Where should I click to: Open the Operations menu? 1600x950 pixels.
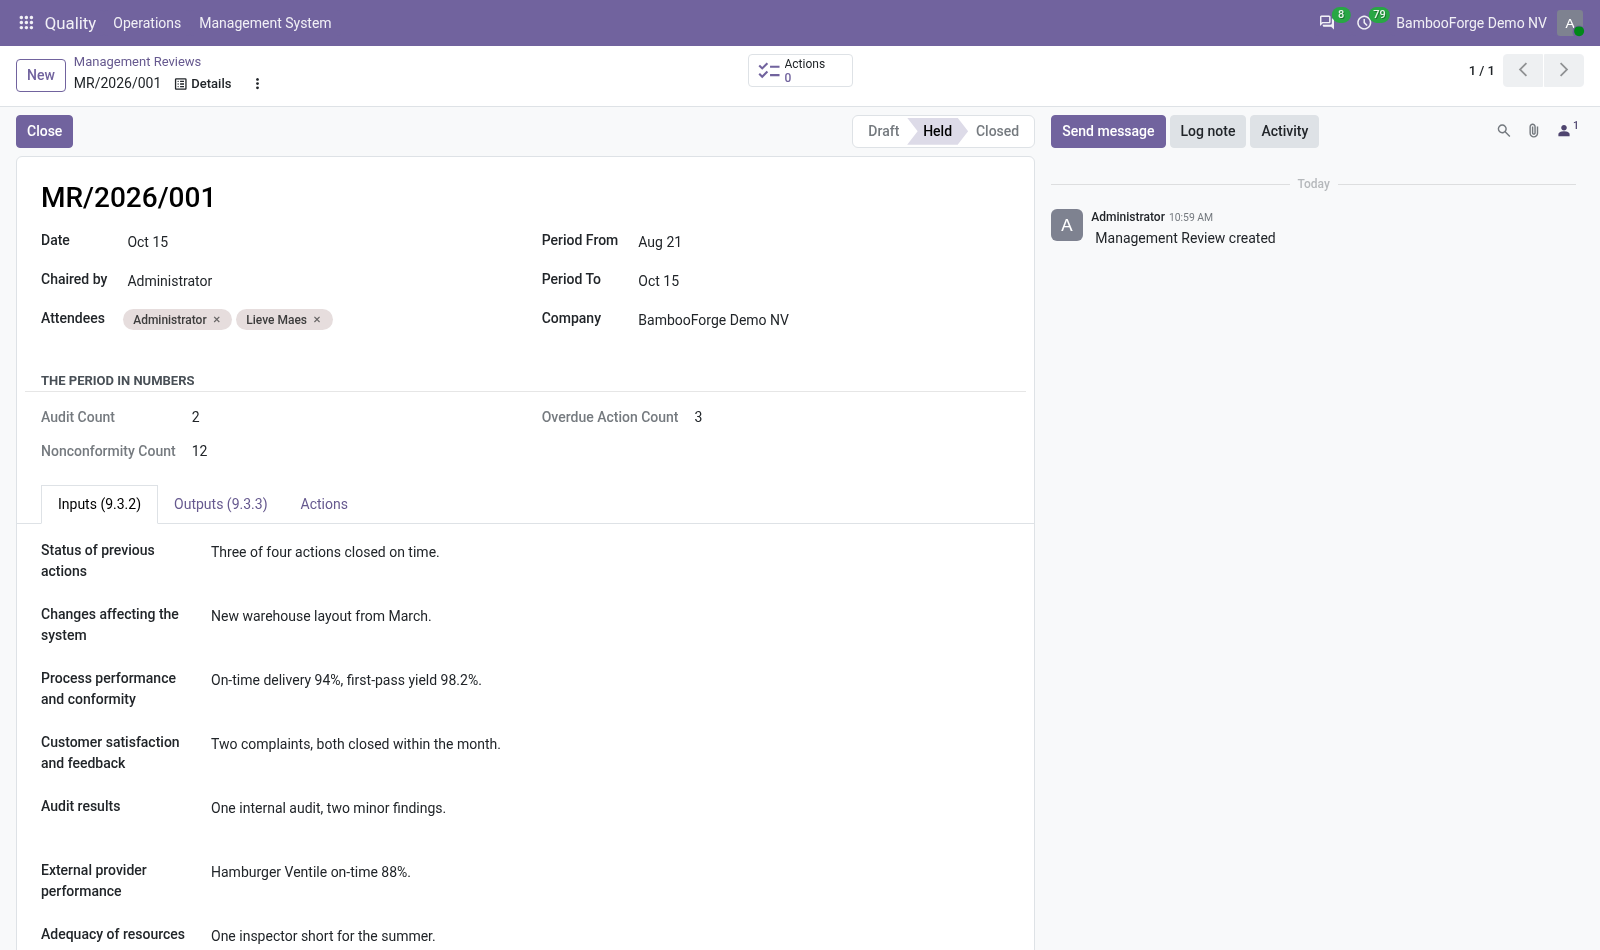[x=147, y=23]
